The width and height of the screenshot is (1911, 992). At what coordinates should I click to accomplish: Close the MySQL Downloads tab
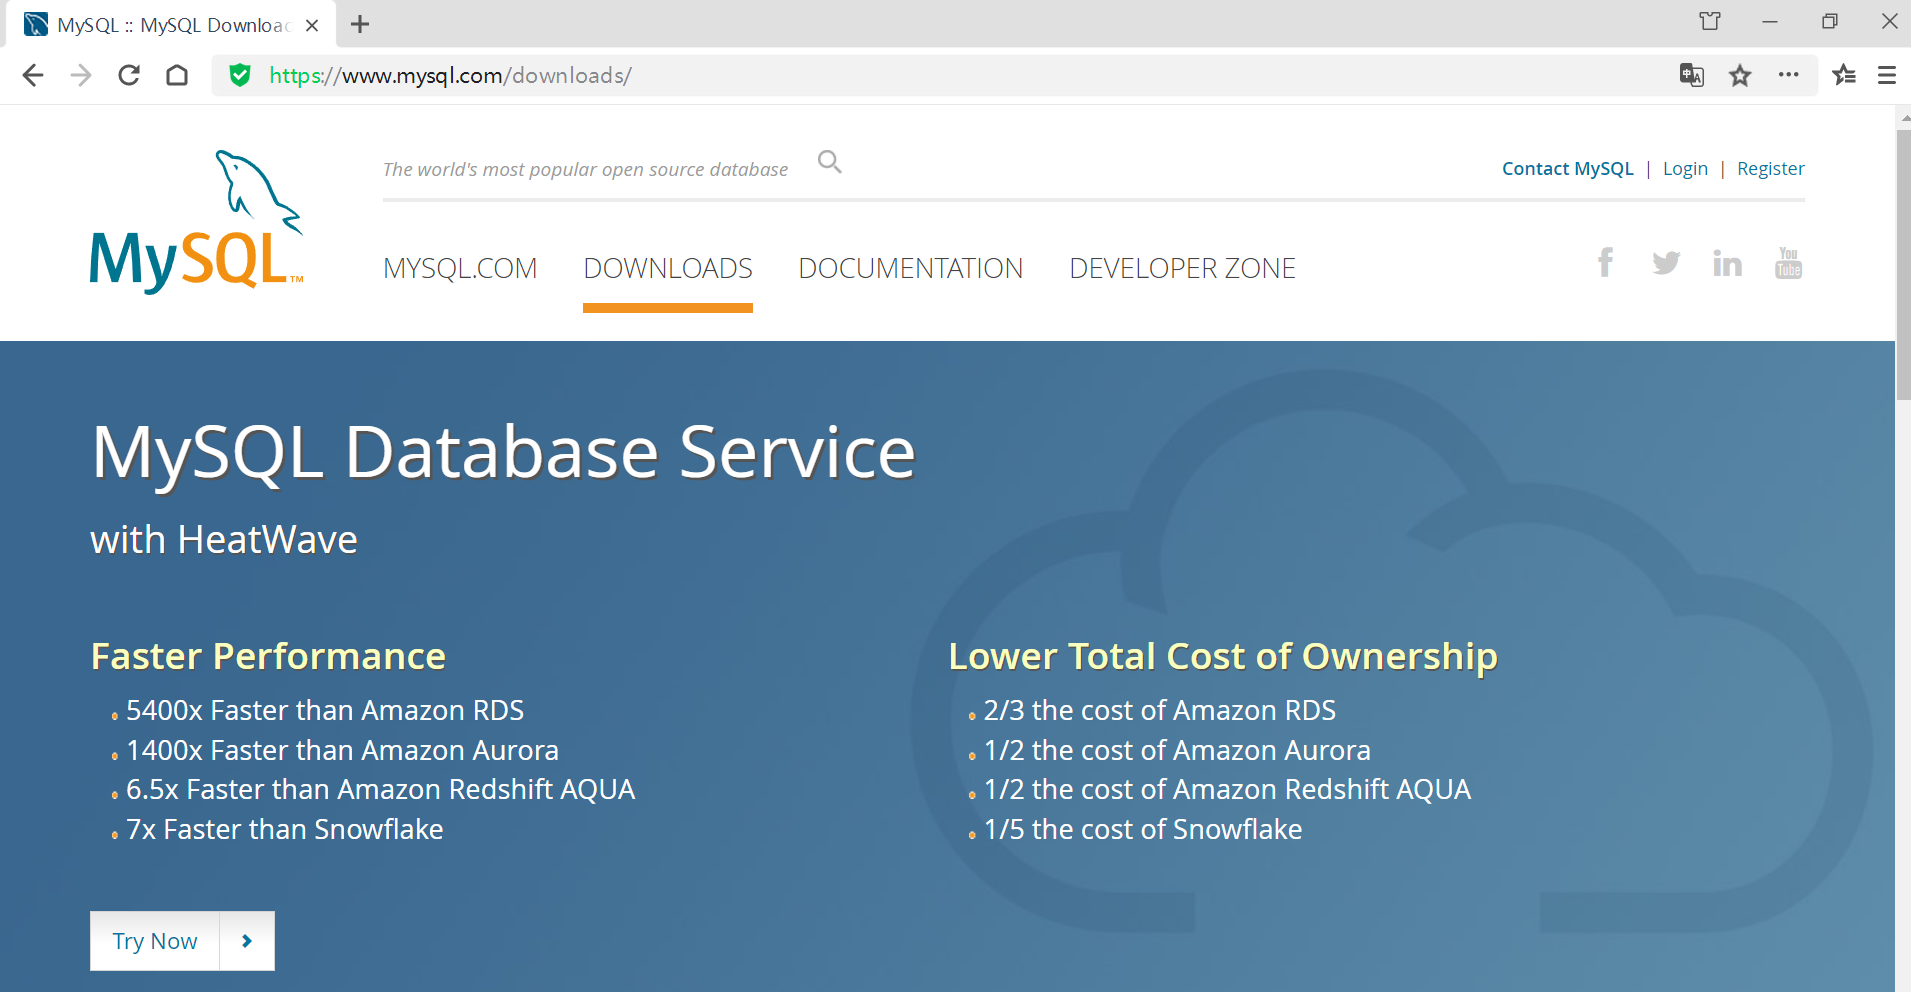(312, 25)
